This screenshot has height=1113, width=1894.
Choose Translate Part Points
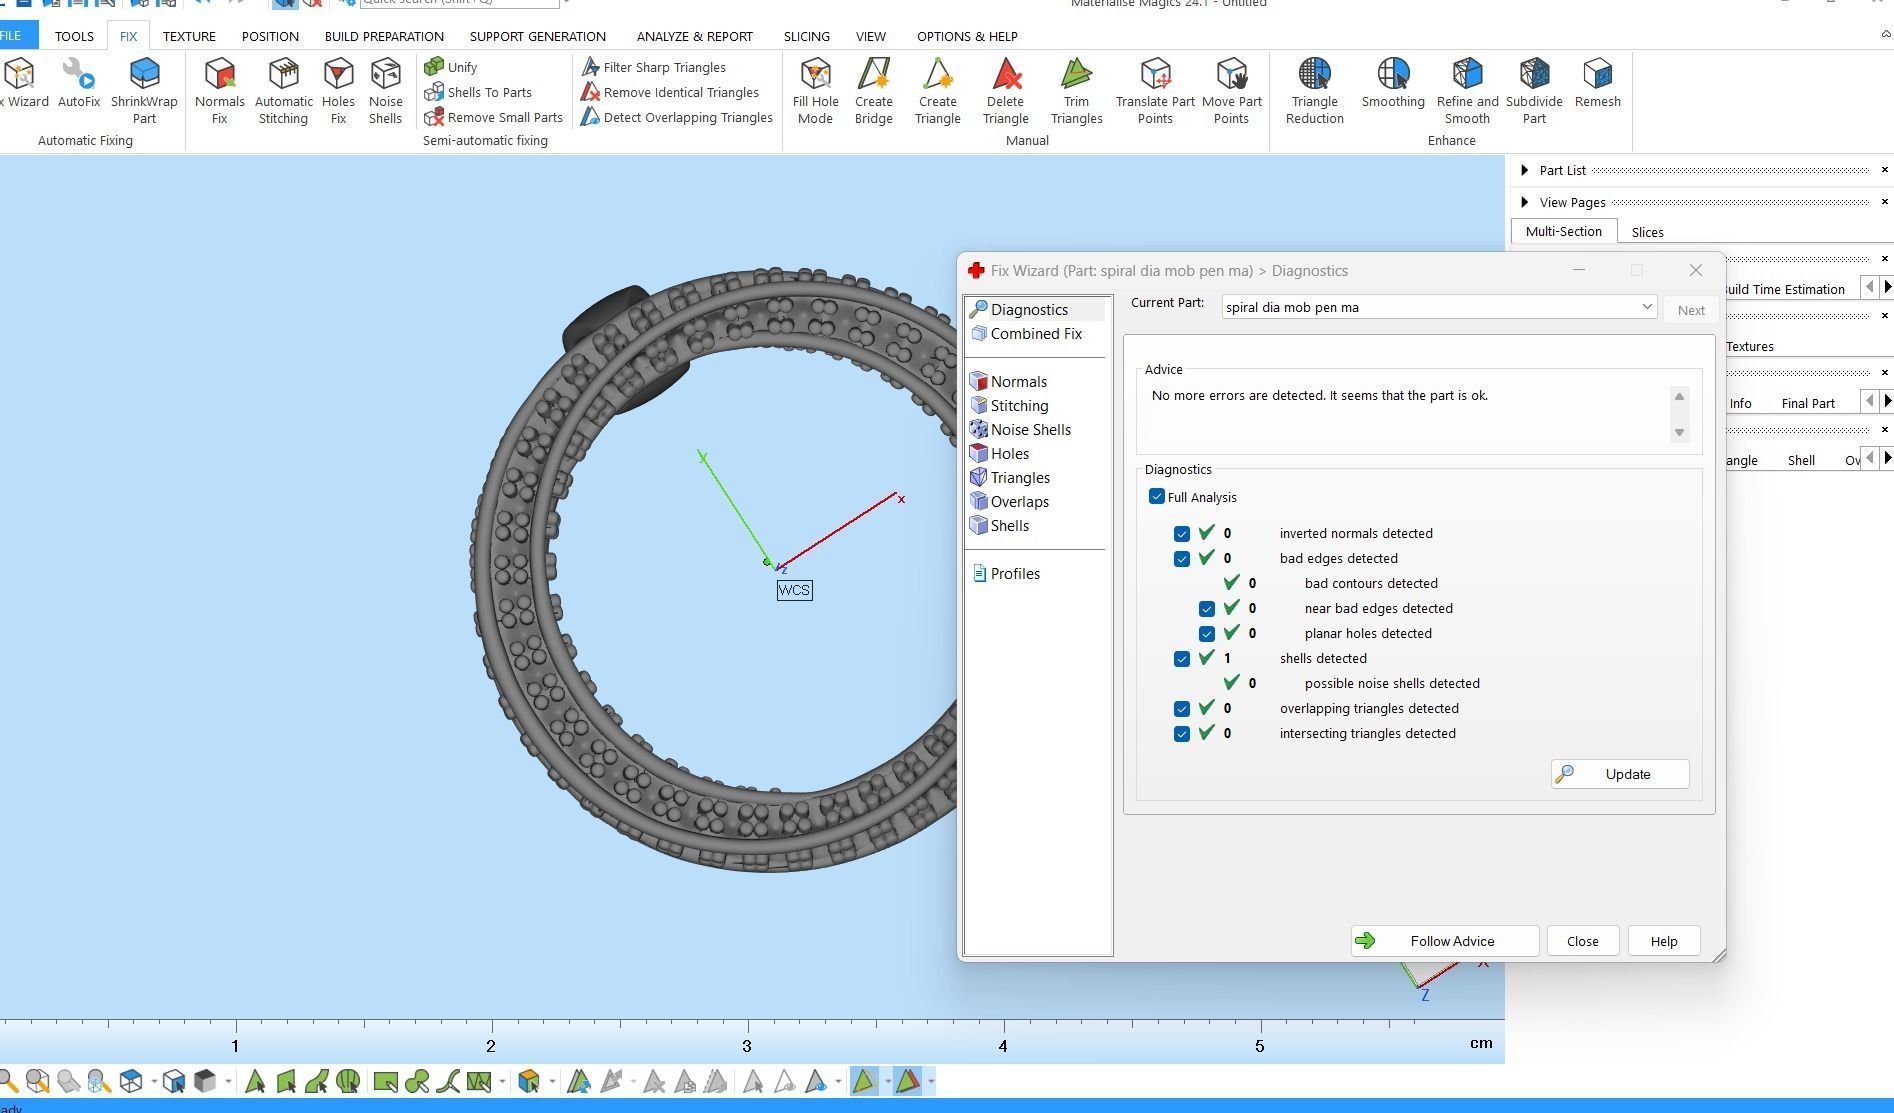[x=1155, y=91]
